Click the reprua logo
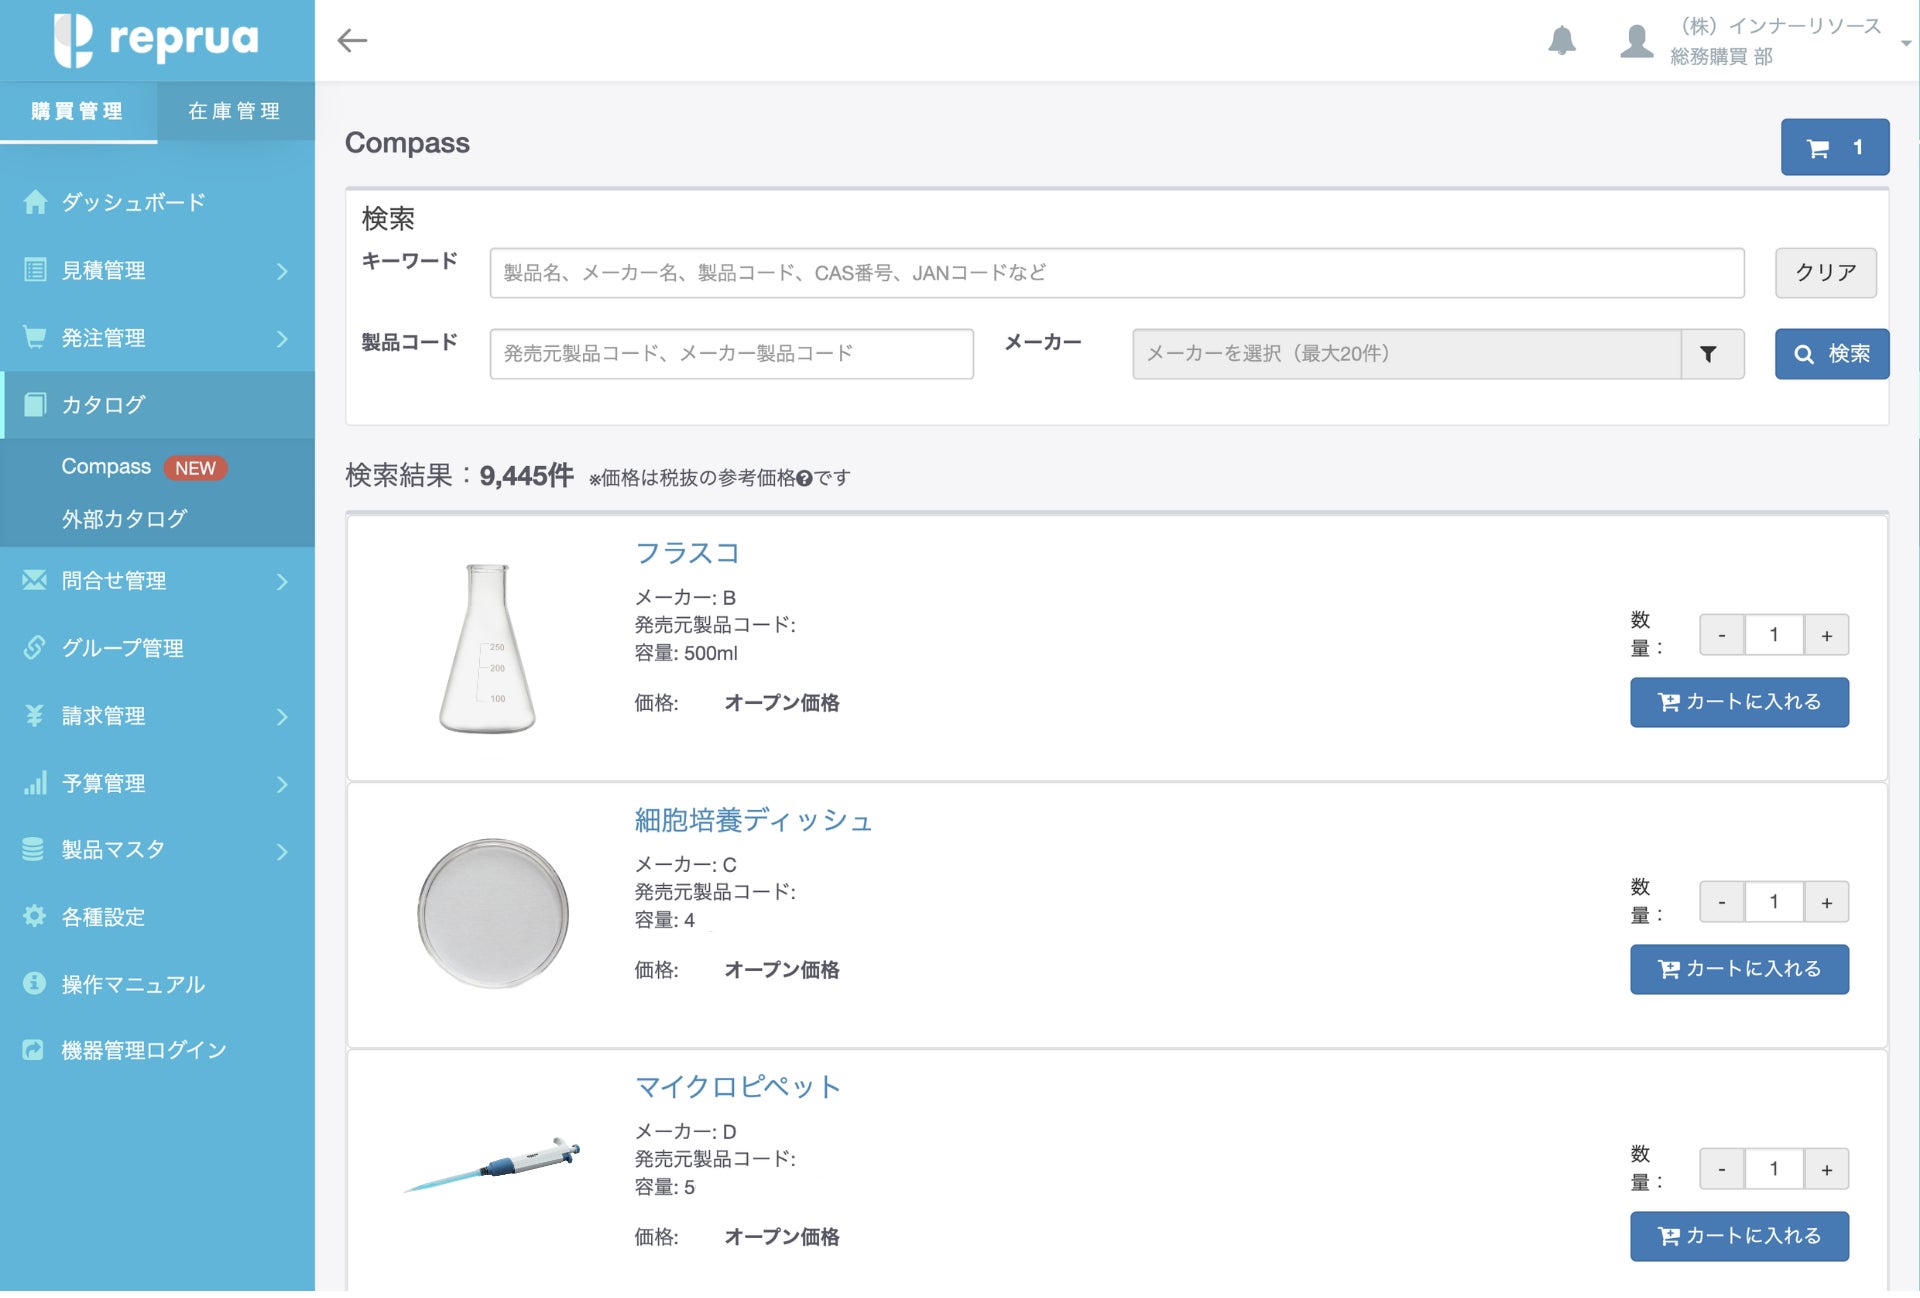The width and height of the screenshot is (1920, 1298). tap(156, 40)
